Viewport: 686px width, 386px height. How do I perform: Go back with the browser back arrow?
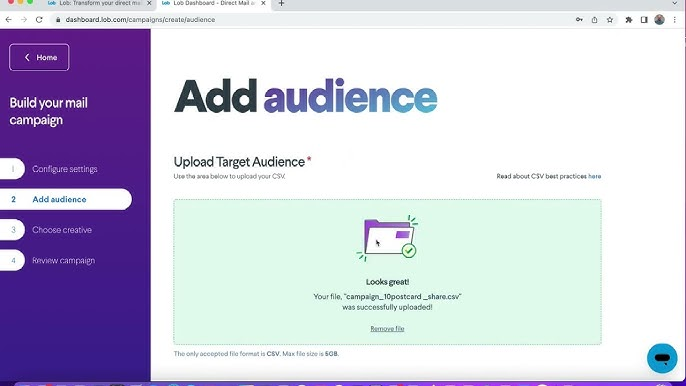(x=8, y=20)
